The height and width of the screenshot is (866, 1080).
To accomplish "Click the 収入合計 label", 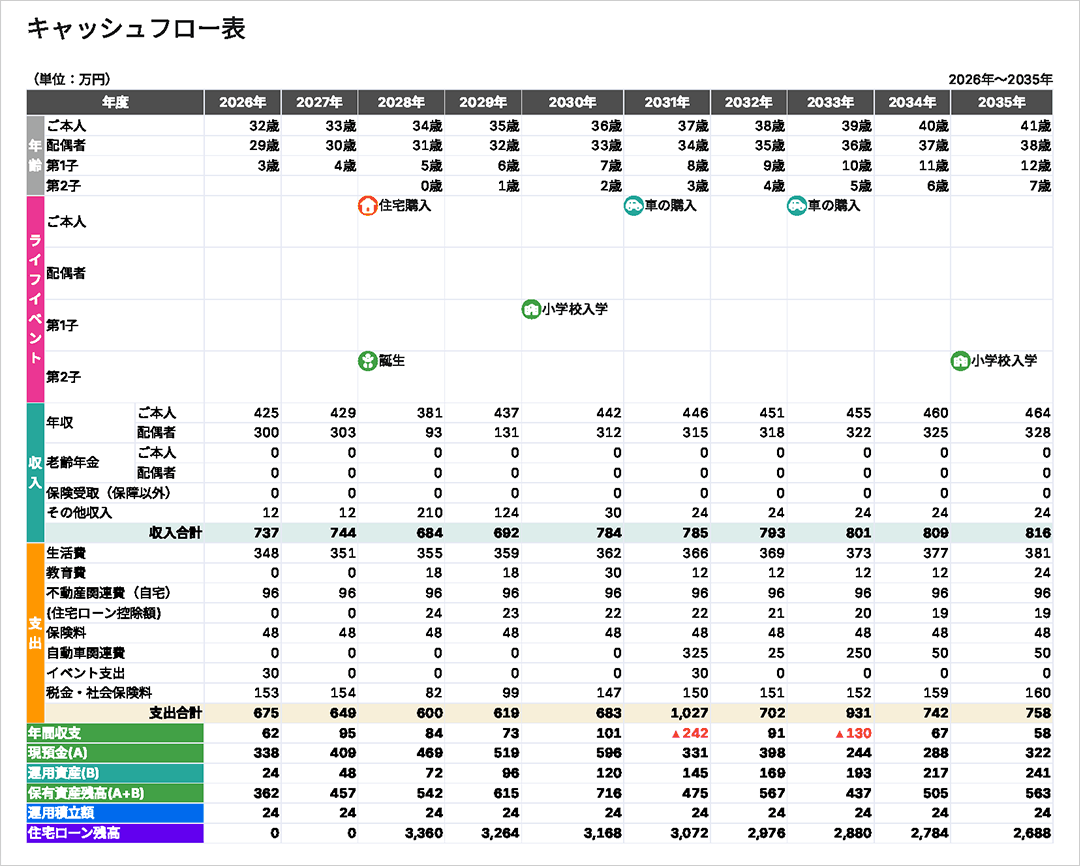I will (176, 533).
